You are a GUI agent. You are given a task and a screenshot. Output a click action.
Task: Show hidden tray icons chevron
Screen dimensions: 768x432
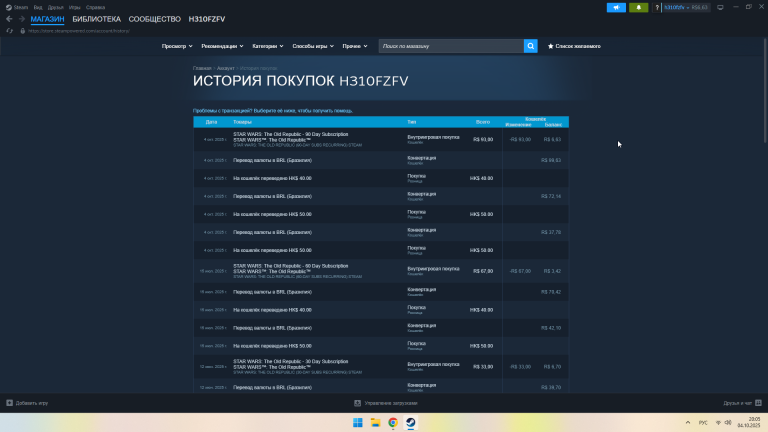click(x=688, y=423)
